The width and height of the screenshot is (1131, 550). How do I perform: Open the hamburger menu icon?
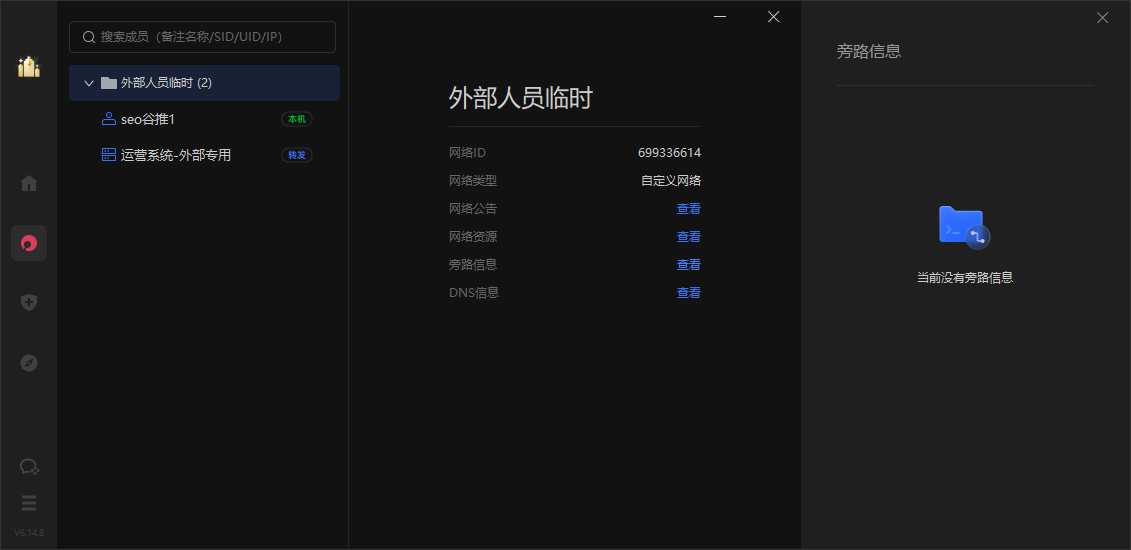29,502
